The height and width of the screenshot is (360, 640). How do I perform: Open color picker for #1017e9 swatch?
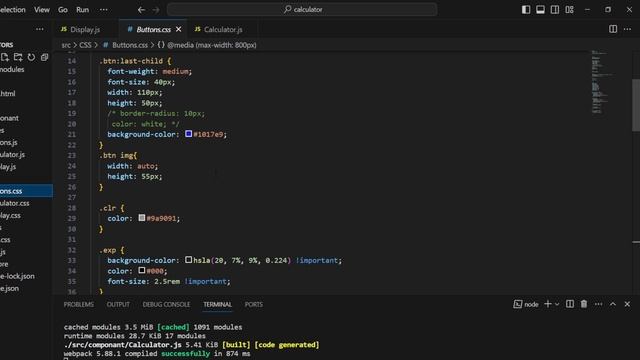[x=188, y=133]
